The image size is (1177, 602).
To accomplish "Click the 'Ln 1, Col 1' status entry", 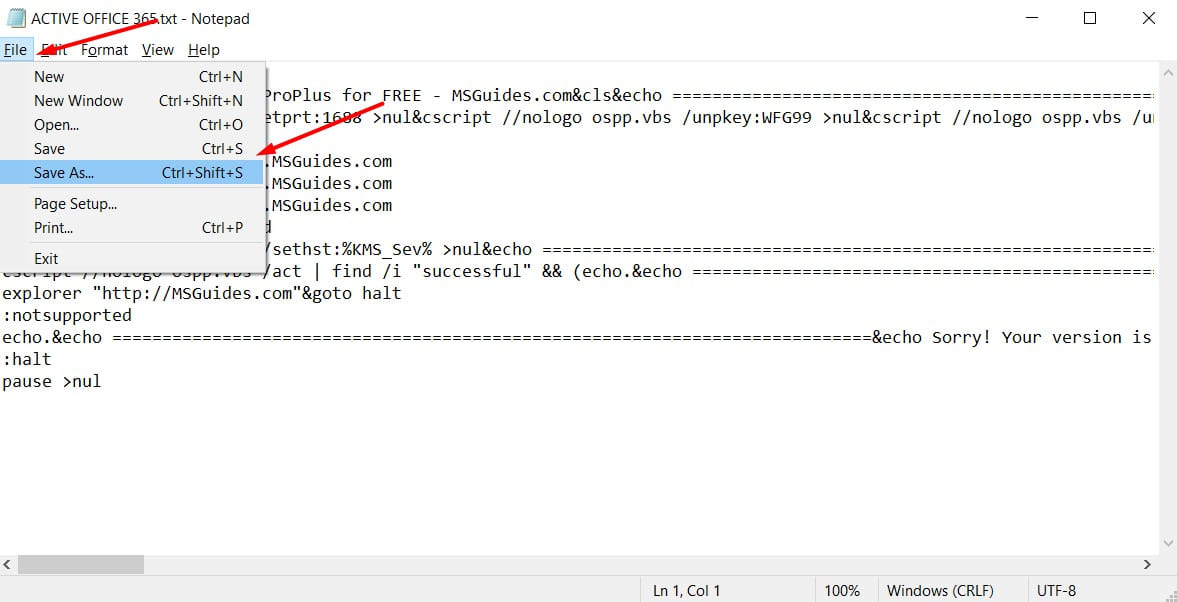I will pos(687,591).
